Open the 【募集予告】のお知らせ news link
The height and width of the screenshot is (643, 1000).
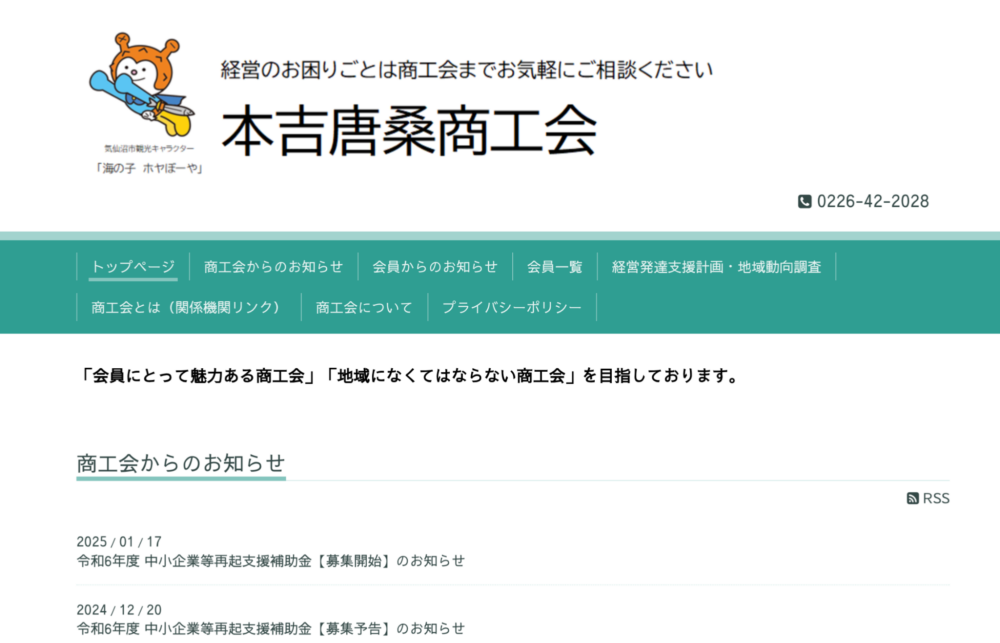(x=271, y=628)
